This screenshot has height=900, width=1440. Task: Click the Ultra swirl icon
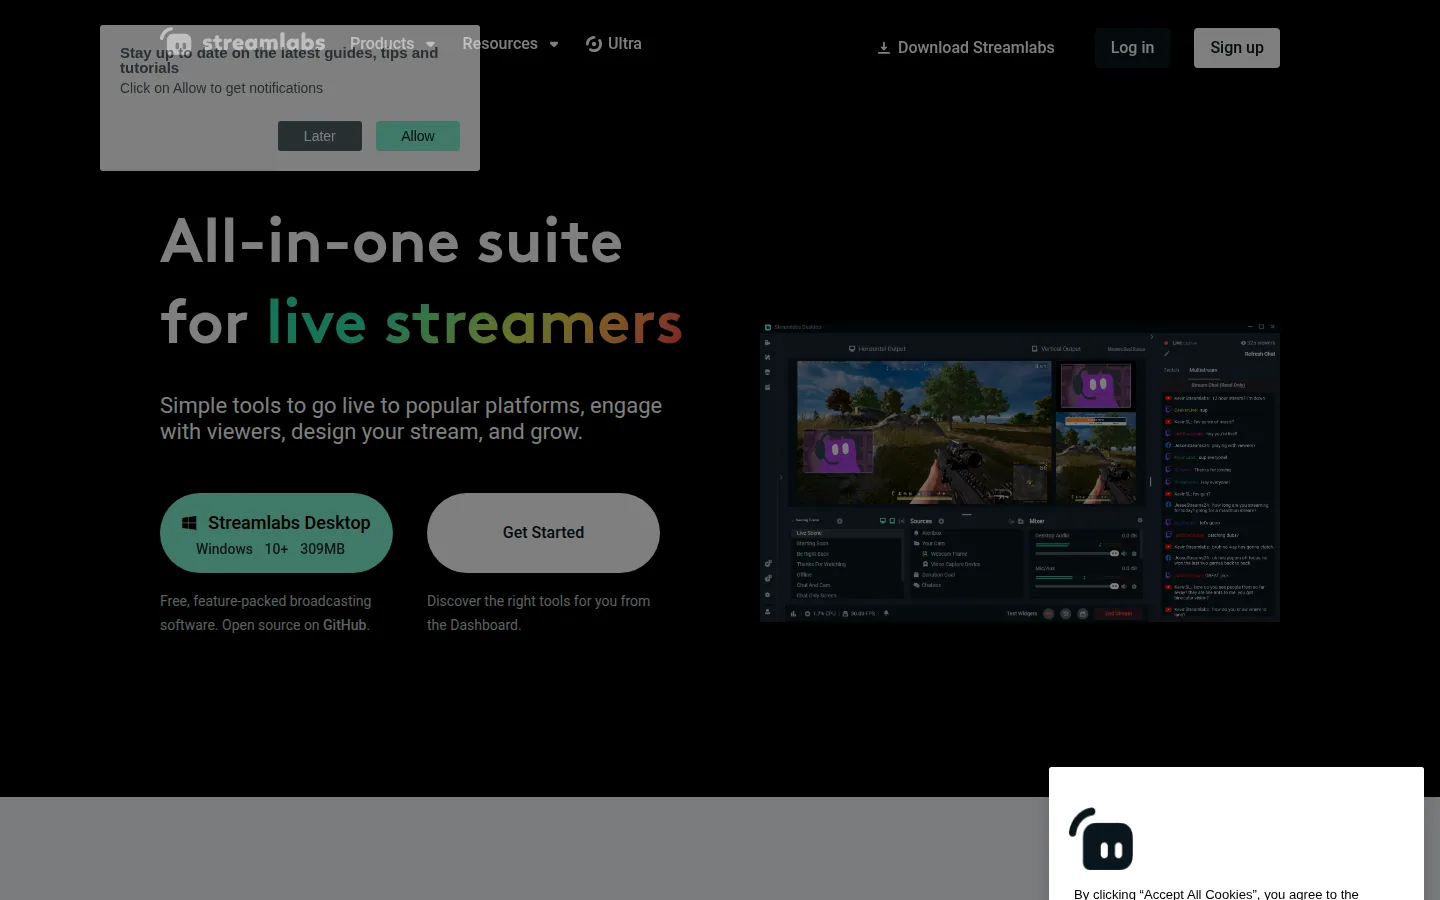pyautogui.click(x=594, y=44)
